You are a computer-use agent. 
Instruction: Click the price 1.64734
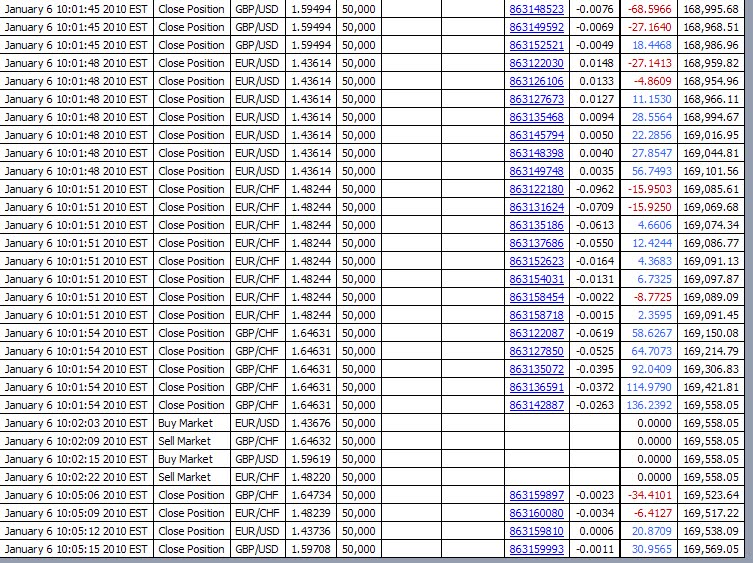(311, 495)
